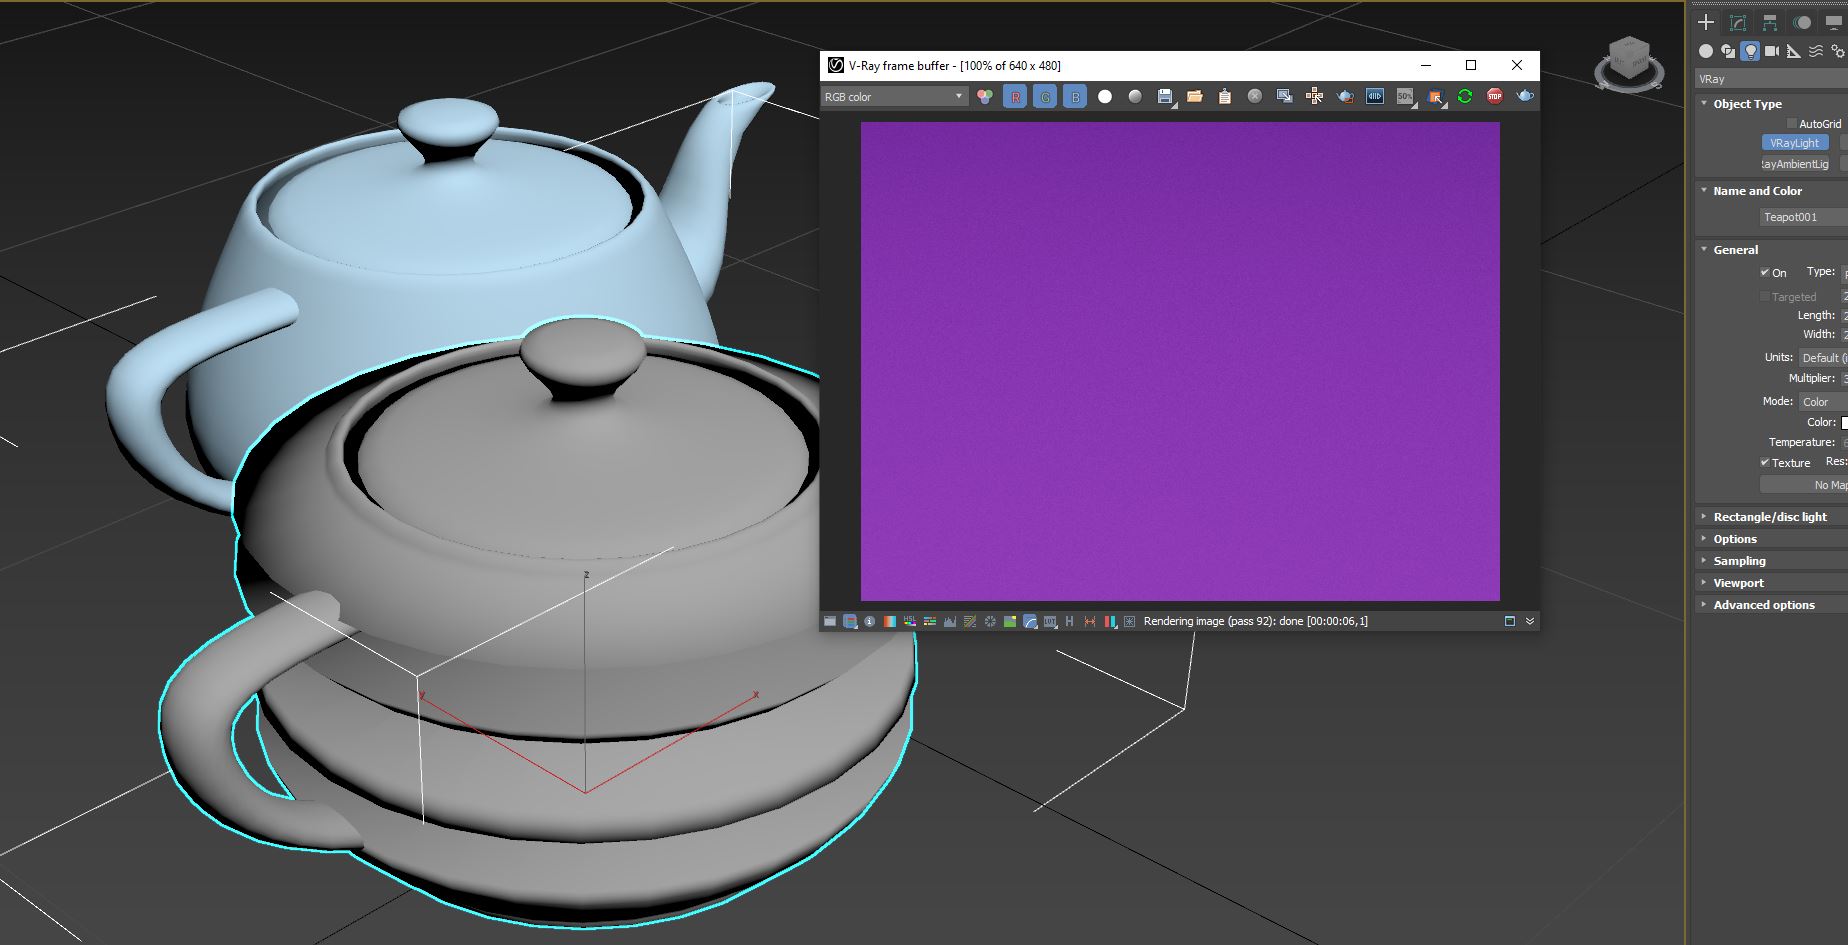The height and width of the screenshot is (945, 1848).
Task: Select the Shapes category icon
Action: pyautogui.click(x=1728, y=51)
